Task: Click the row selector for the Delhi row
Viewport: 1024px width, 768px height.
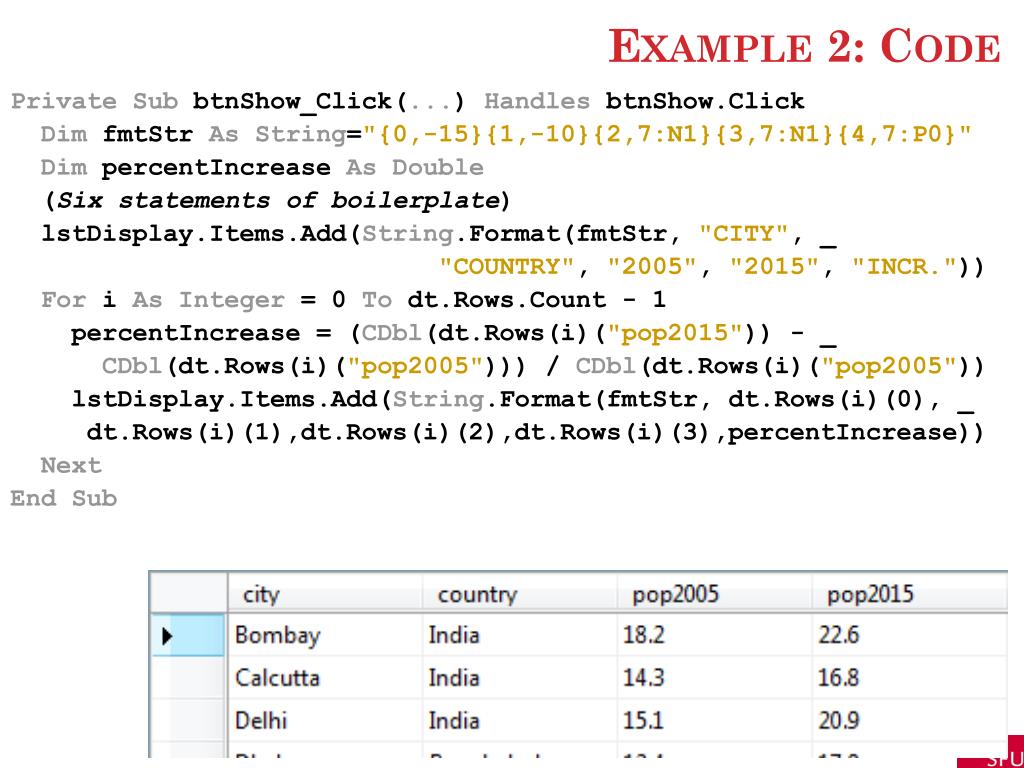Action: coord(188,720)
